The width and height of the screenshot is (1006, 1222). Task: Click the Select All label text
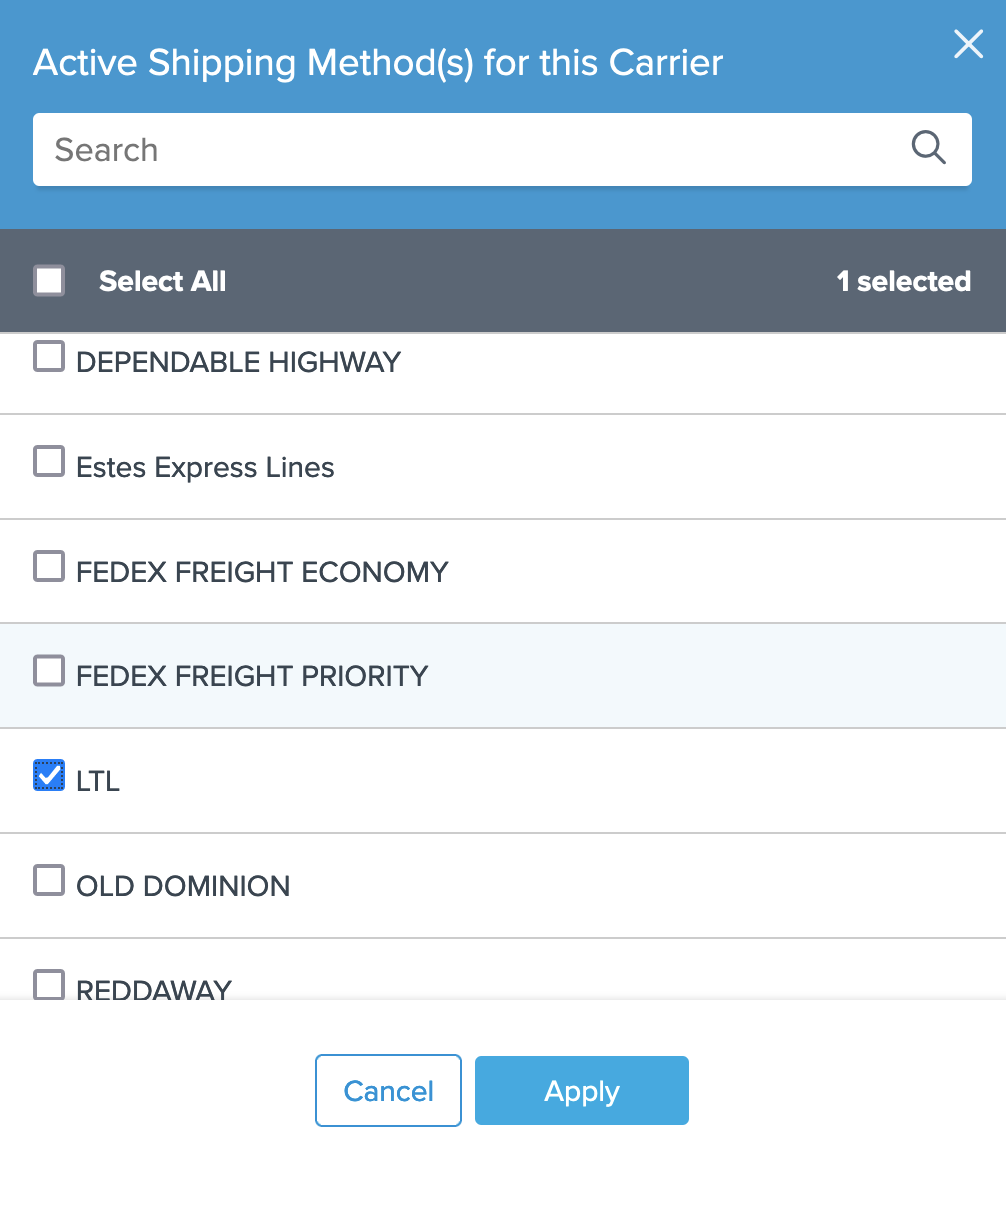coord(162,282)
